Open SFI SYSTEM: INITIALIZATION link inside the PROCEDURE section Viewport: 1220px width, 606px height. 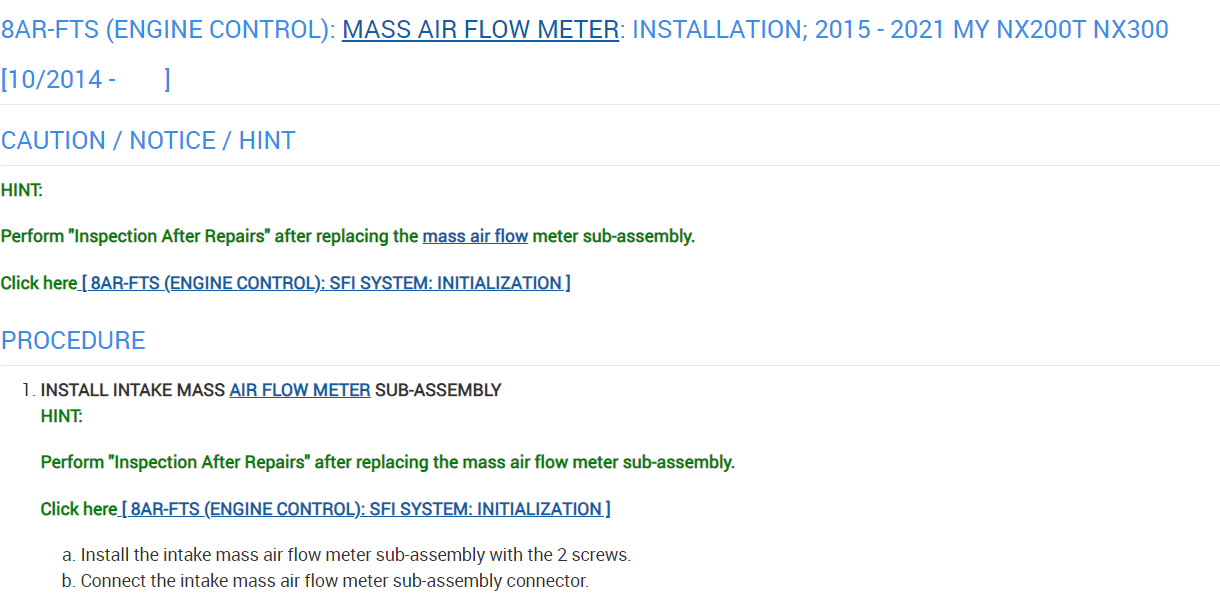pyautogui.click(x=366, y=509)
